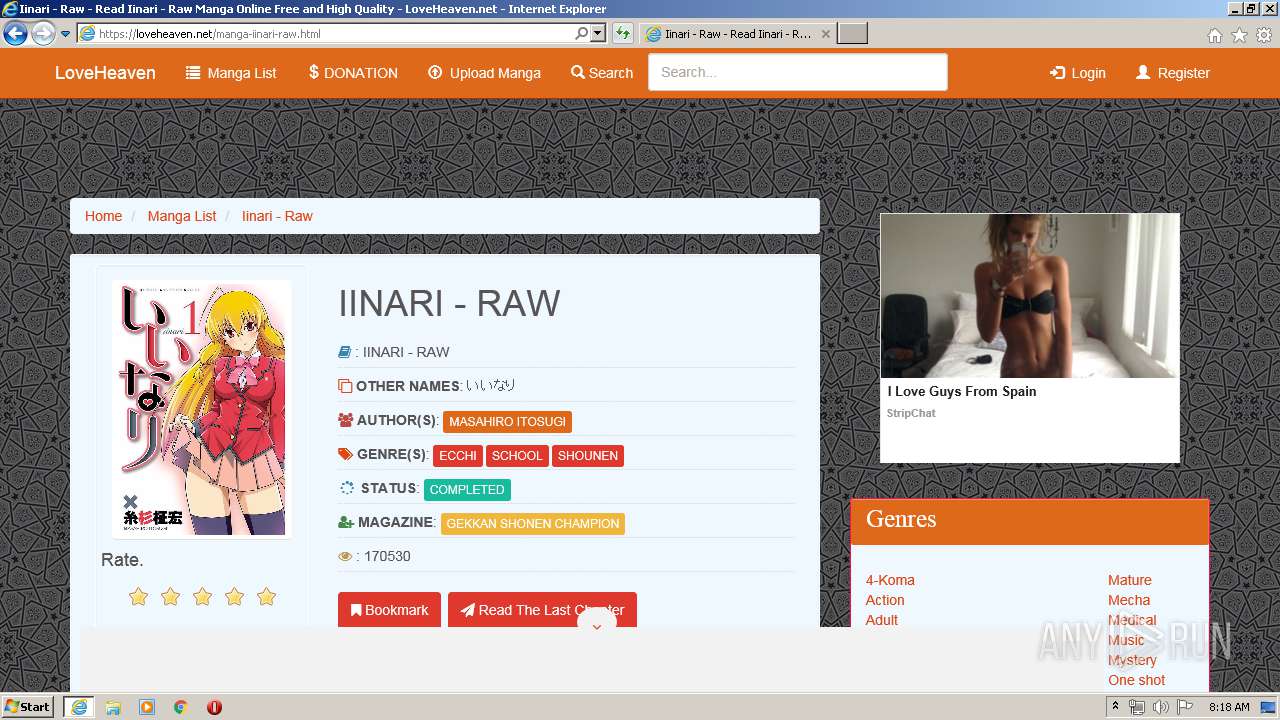Open the Windows Start menu
This screenshot has width=1280, height=720.
click(27, 707)
